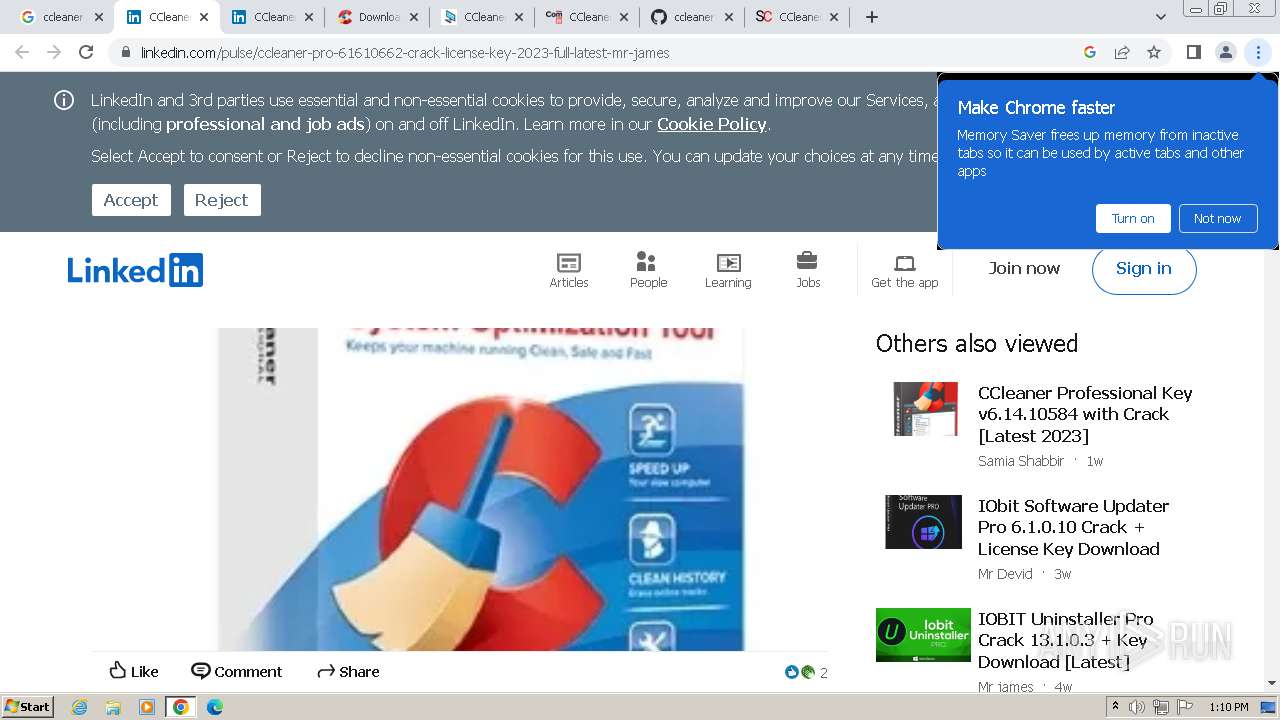Screen dimensions: 1280x720
Task: Open the CCleaner Professional Key article thumbnail
Action: click(x=926, y=409)
